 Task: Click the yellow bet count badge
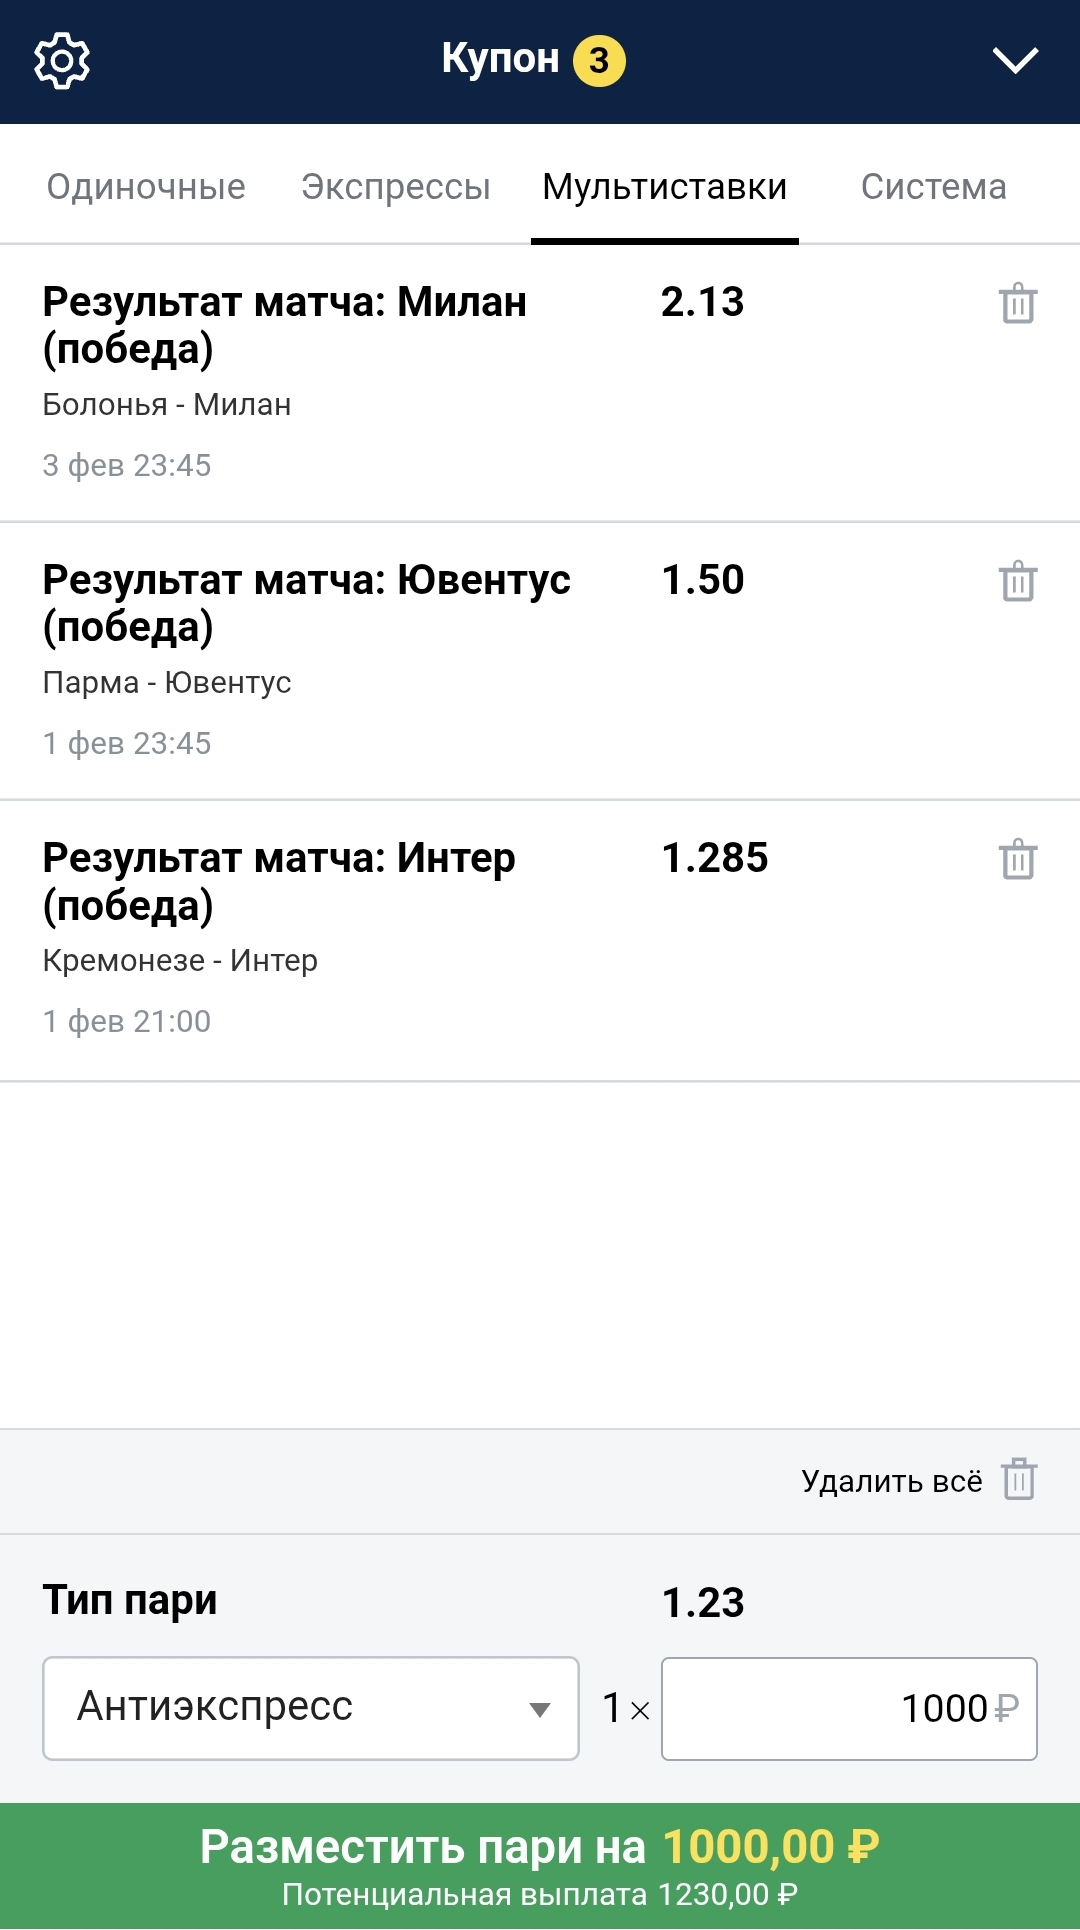point(599,61)
